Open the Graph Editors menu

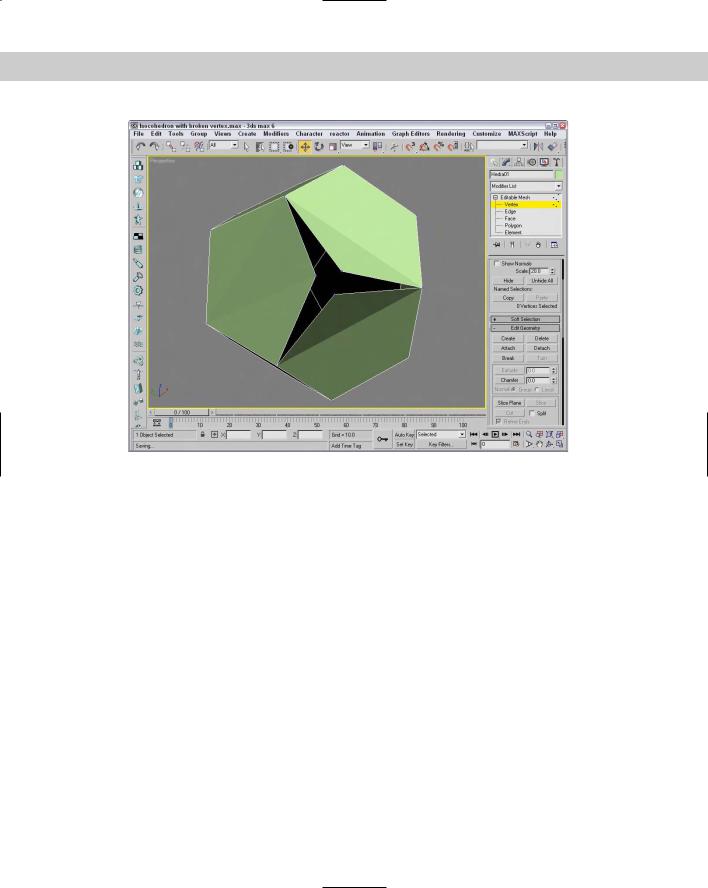(411, 134)
